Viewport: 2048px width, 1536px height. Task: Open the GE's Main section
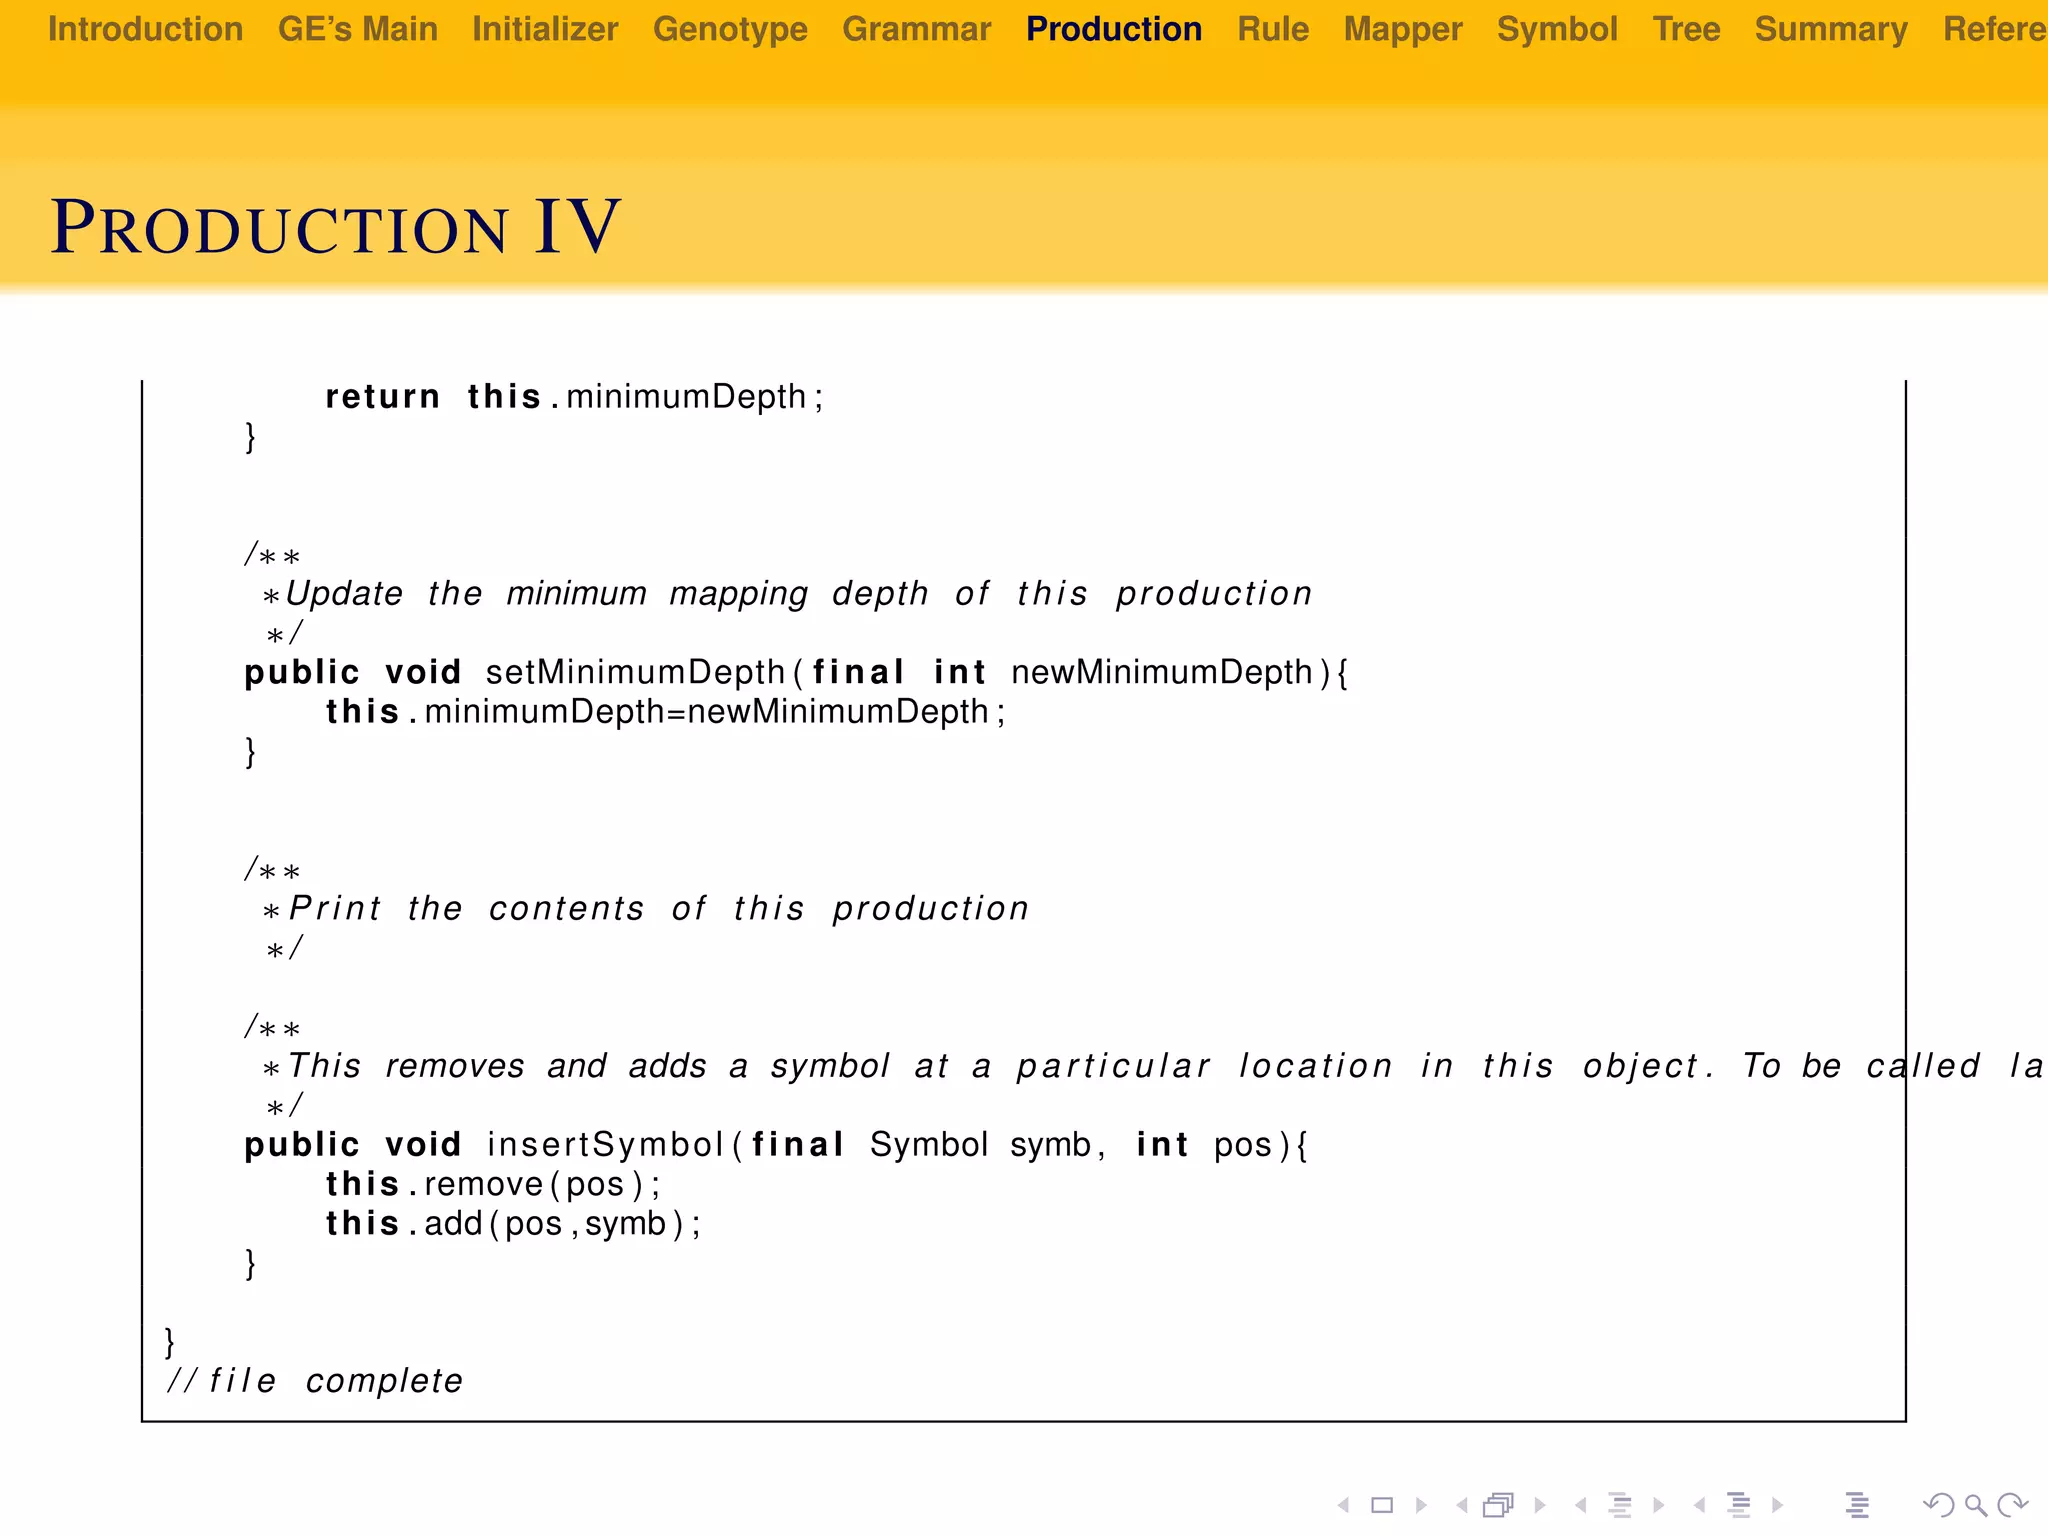pyautogui.click(x=358, y=29)
